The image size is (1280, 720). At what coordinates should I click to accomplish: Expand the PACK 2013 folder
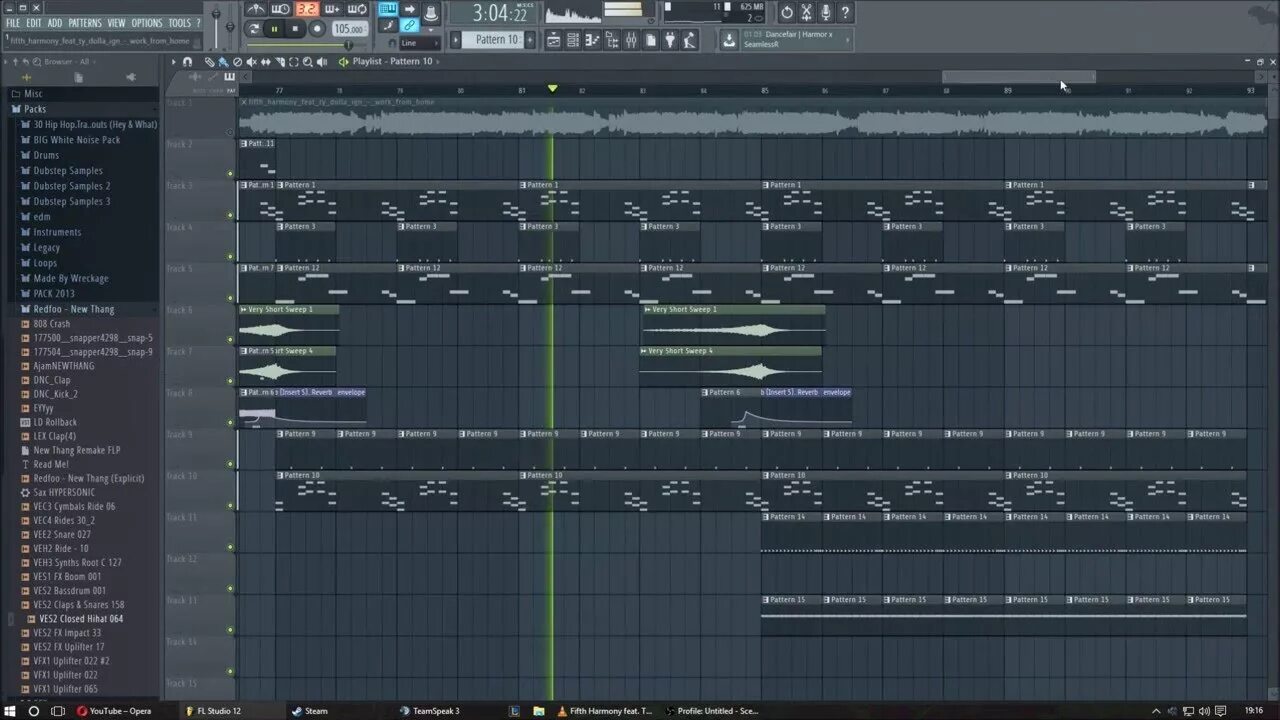tap(54, 294)
